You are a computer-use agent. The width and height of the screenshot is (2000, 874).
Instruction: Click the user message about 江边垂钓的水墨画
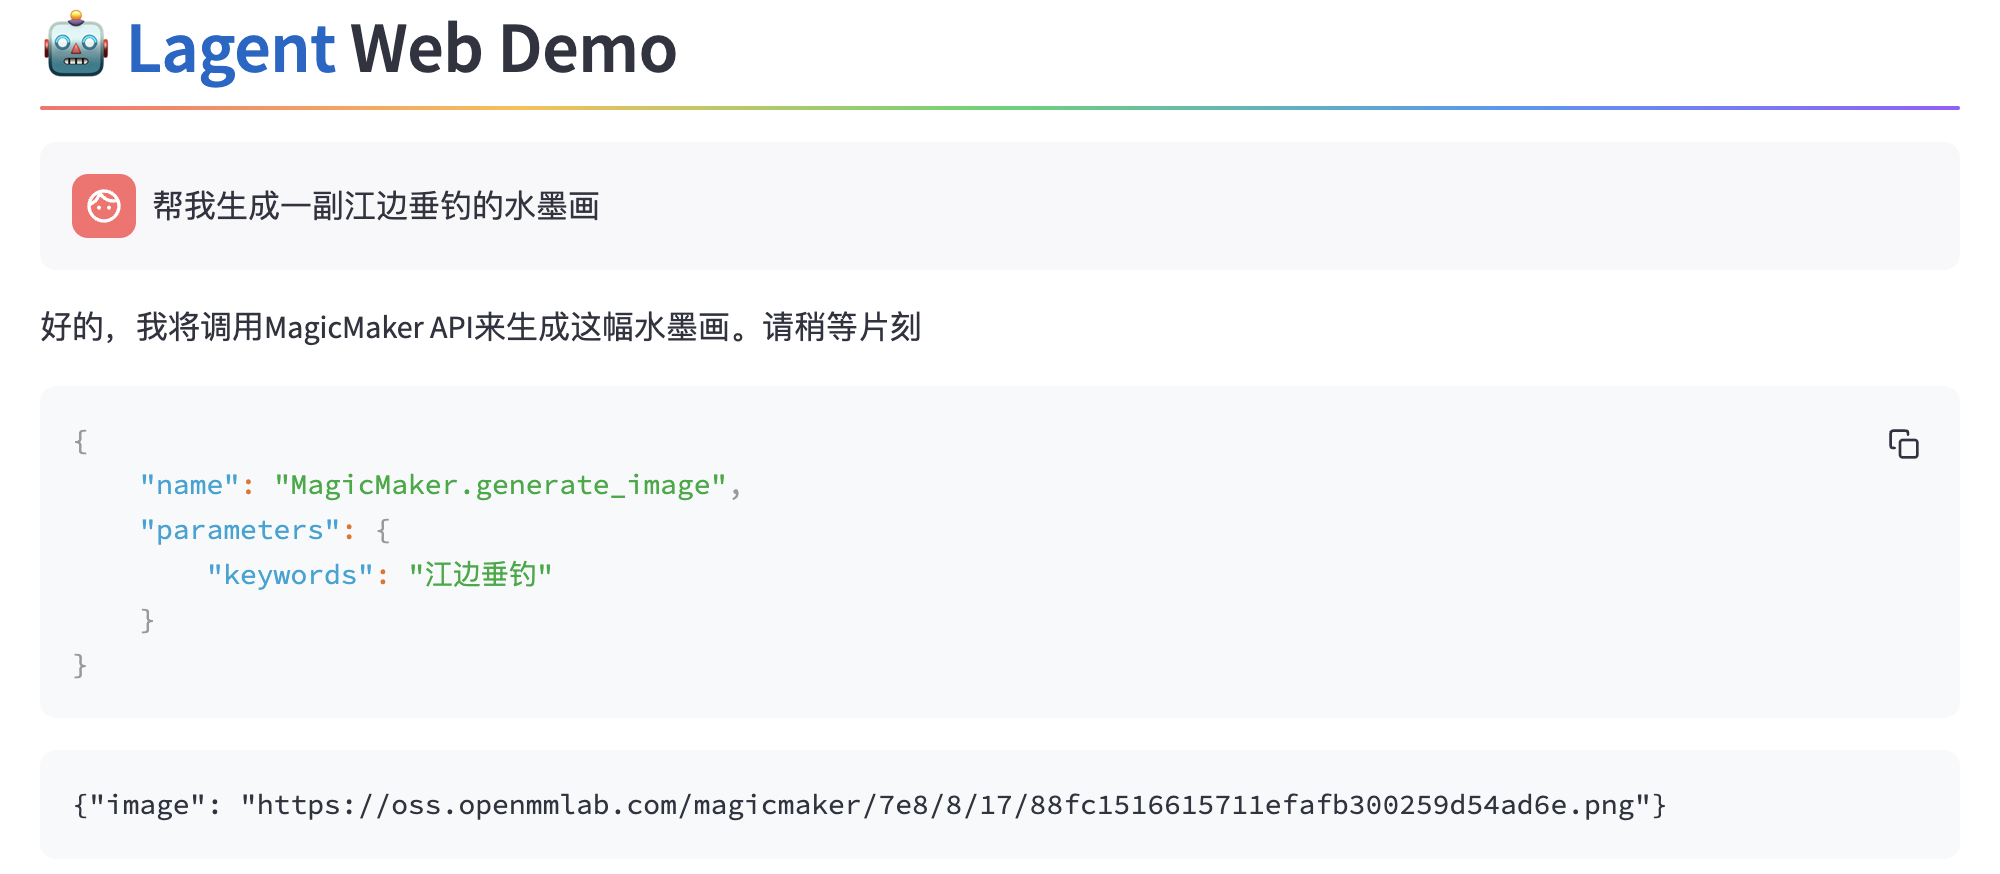pos(376,206)
